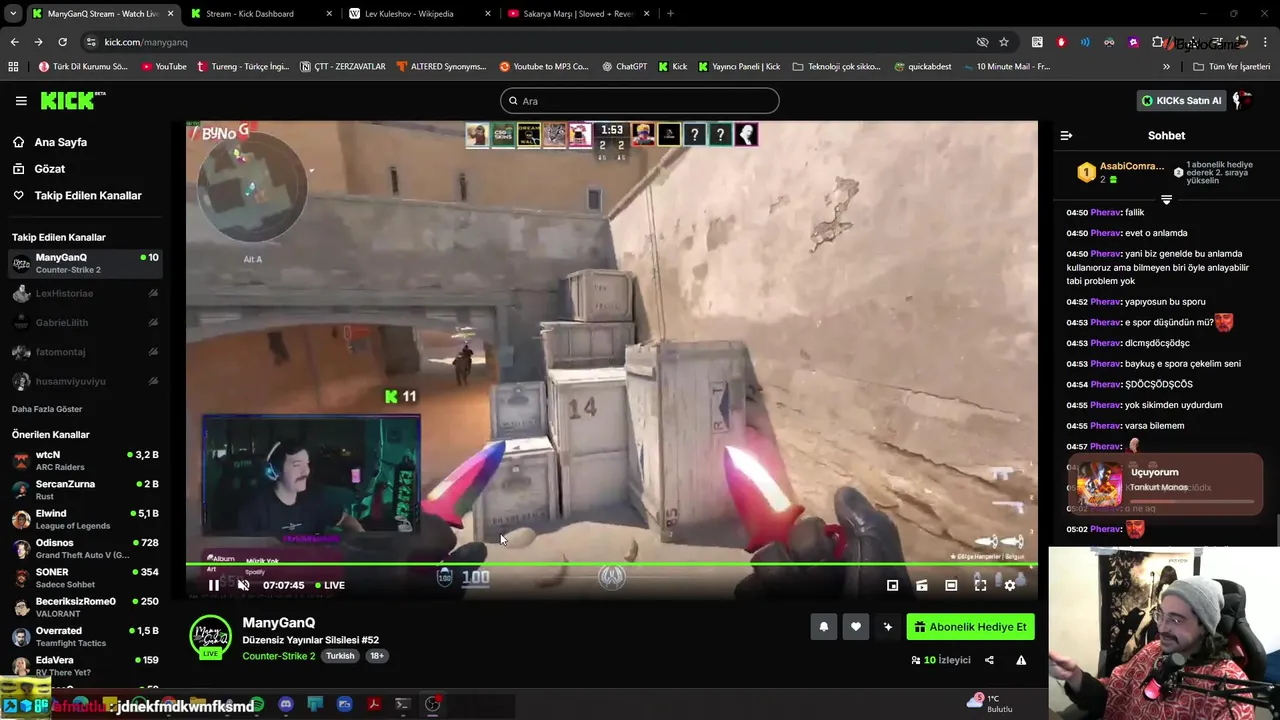Click the sparkle subscribe icon button

click(x=887, y=627)
